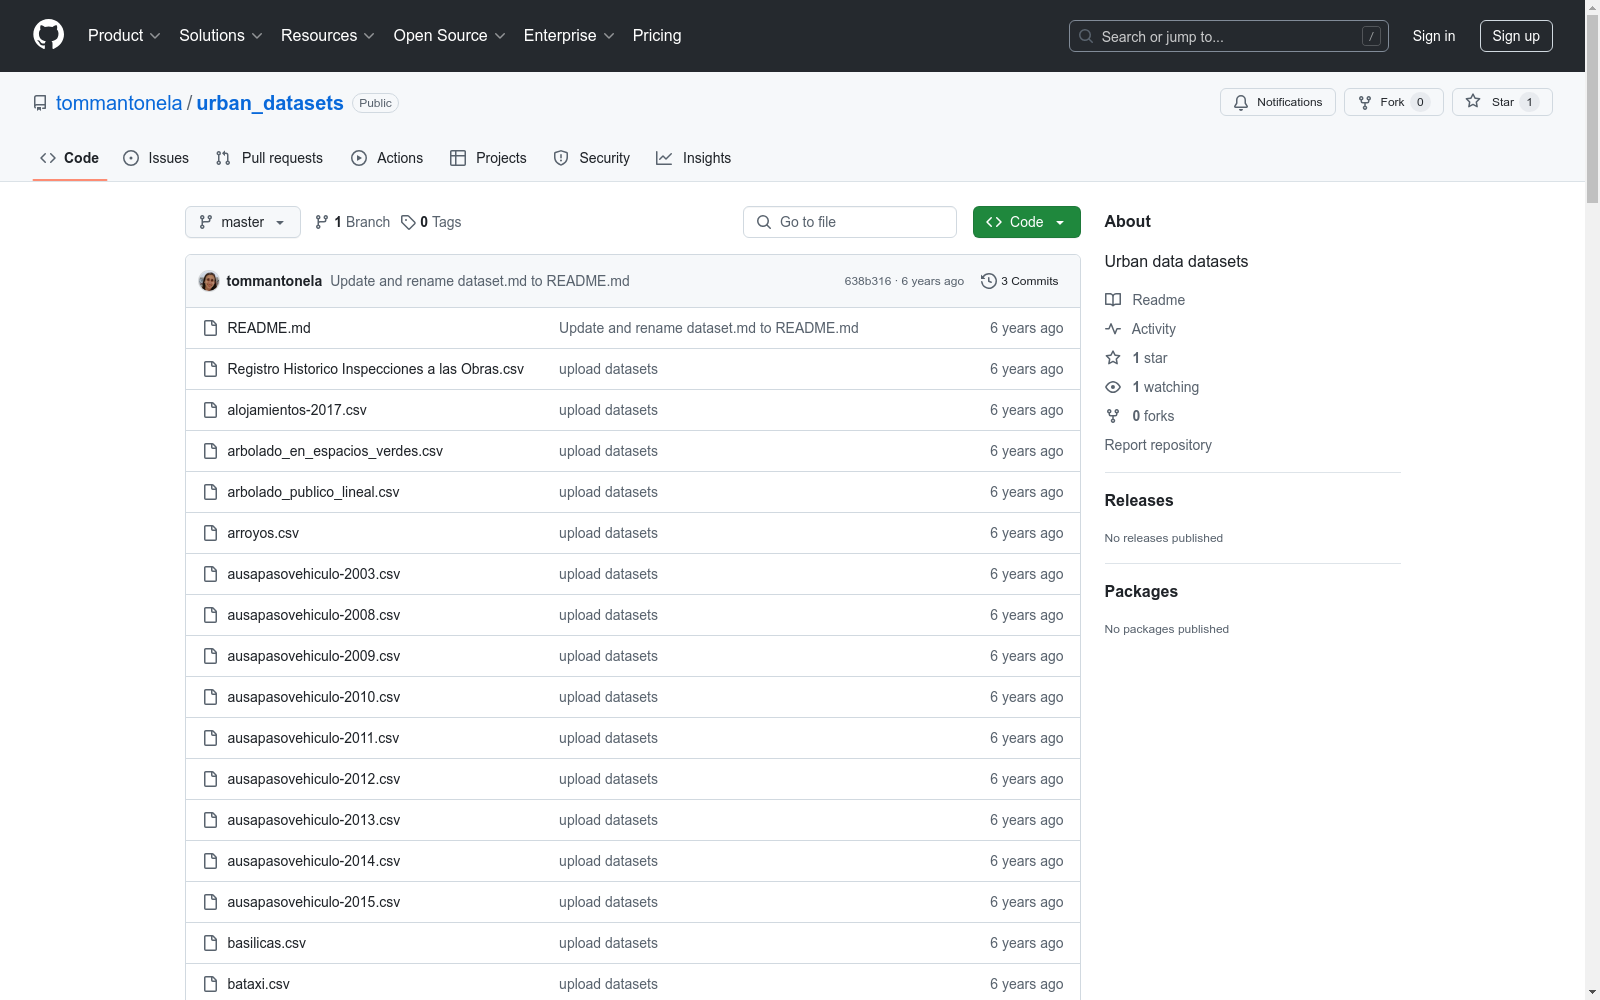1600x1000 pixels.
Task: Click the Releases heading link
Action: [1139, 501]
